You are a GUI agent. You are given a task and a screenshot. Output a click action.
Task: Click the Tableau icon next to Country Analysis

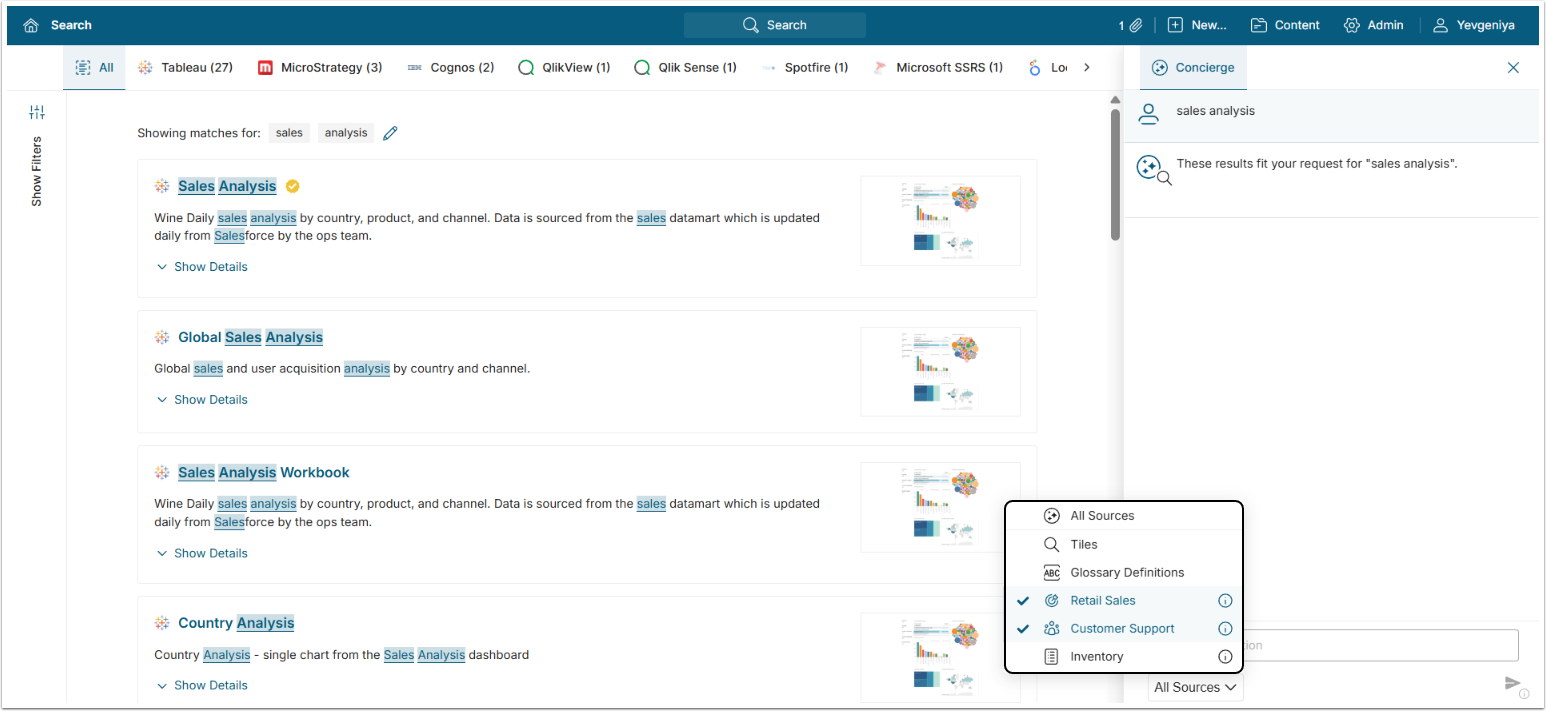[x=162, y=623]
